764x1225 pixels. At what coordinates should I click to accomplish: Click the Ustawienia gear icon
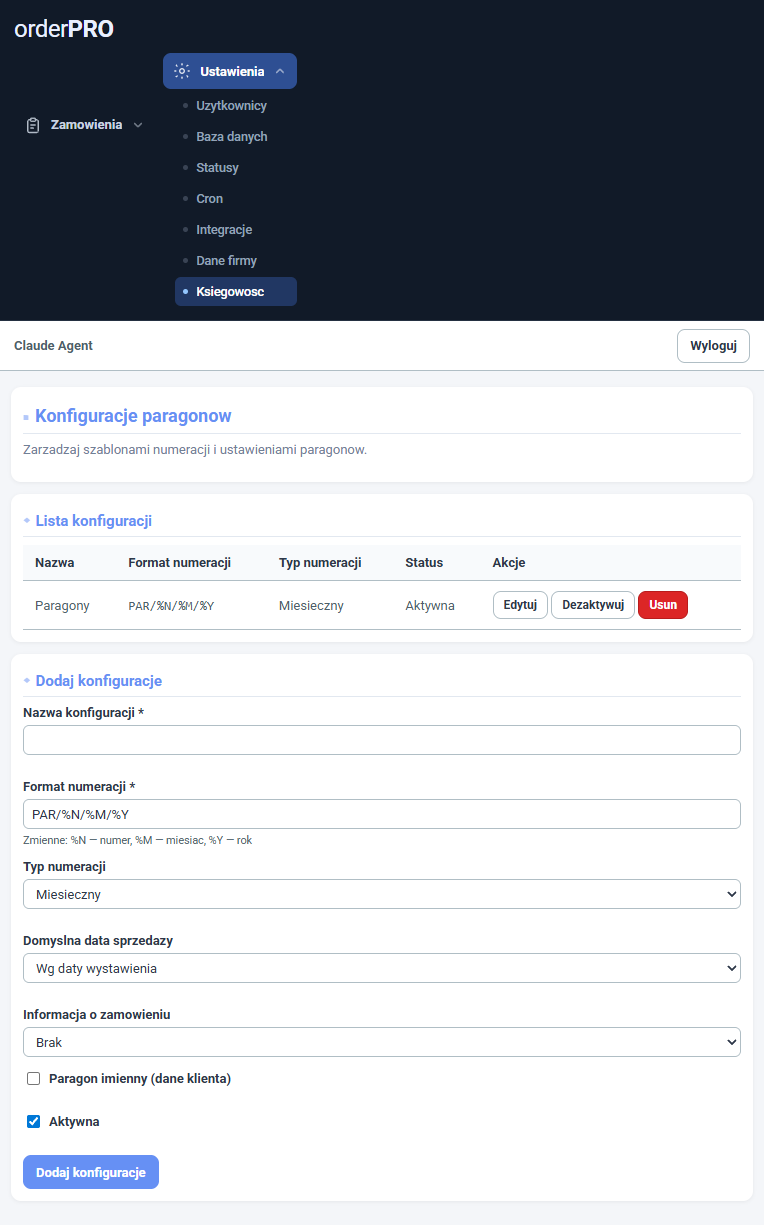click(x=181, y=71)
